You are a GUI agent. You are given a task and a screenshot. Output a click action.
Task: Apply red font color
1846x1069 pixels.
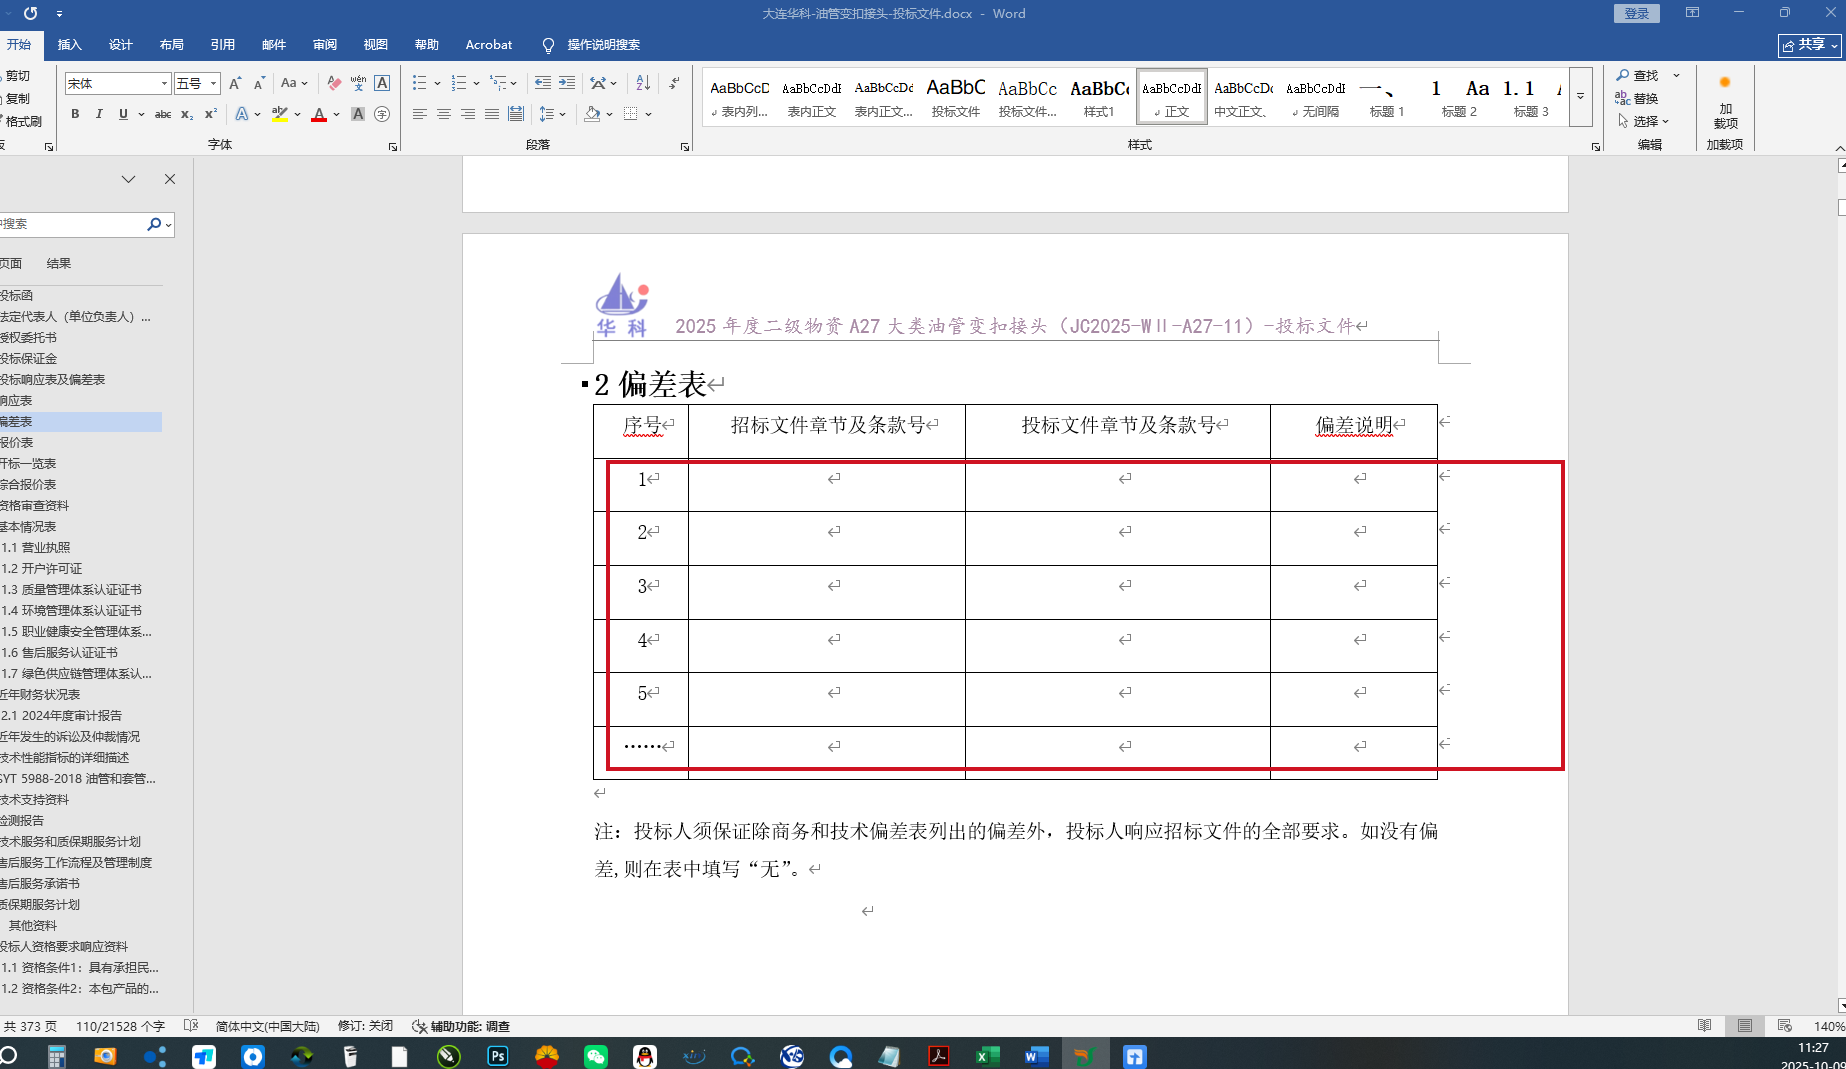(320, 114)
